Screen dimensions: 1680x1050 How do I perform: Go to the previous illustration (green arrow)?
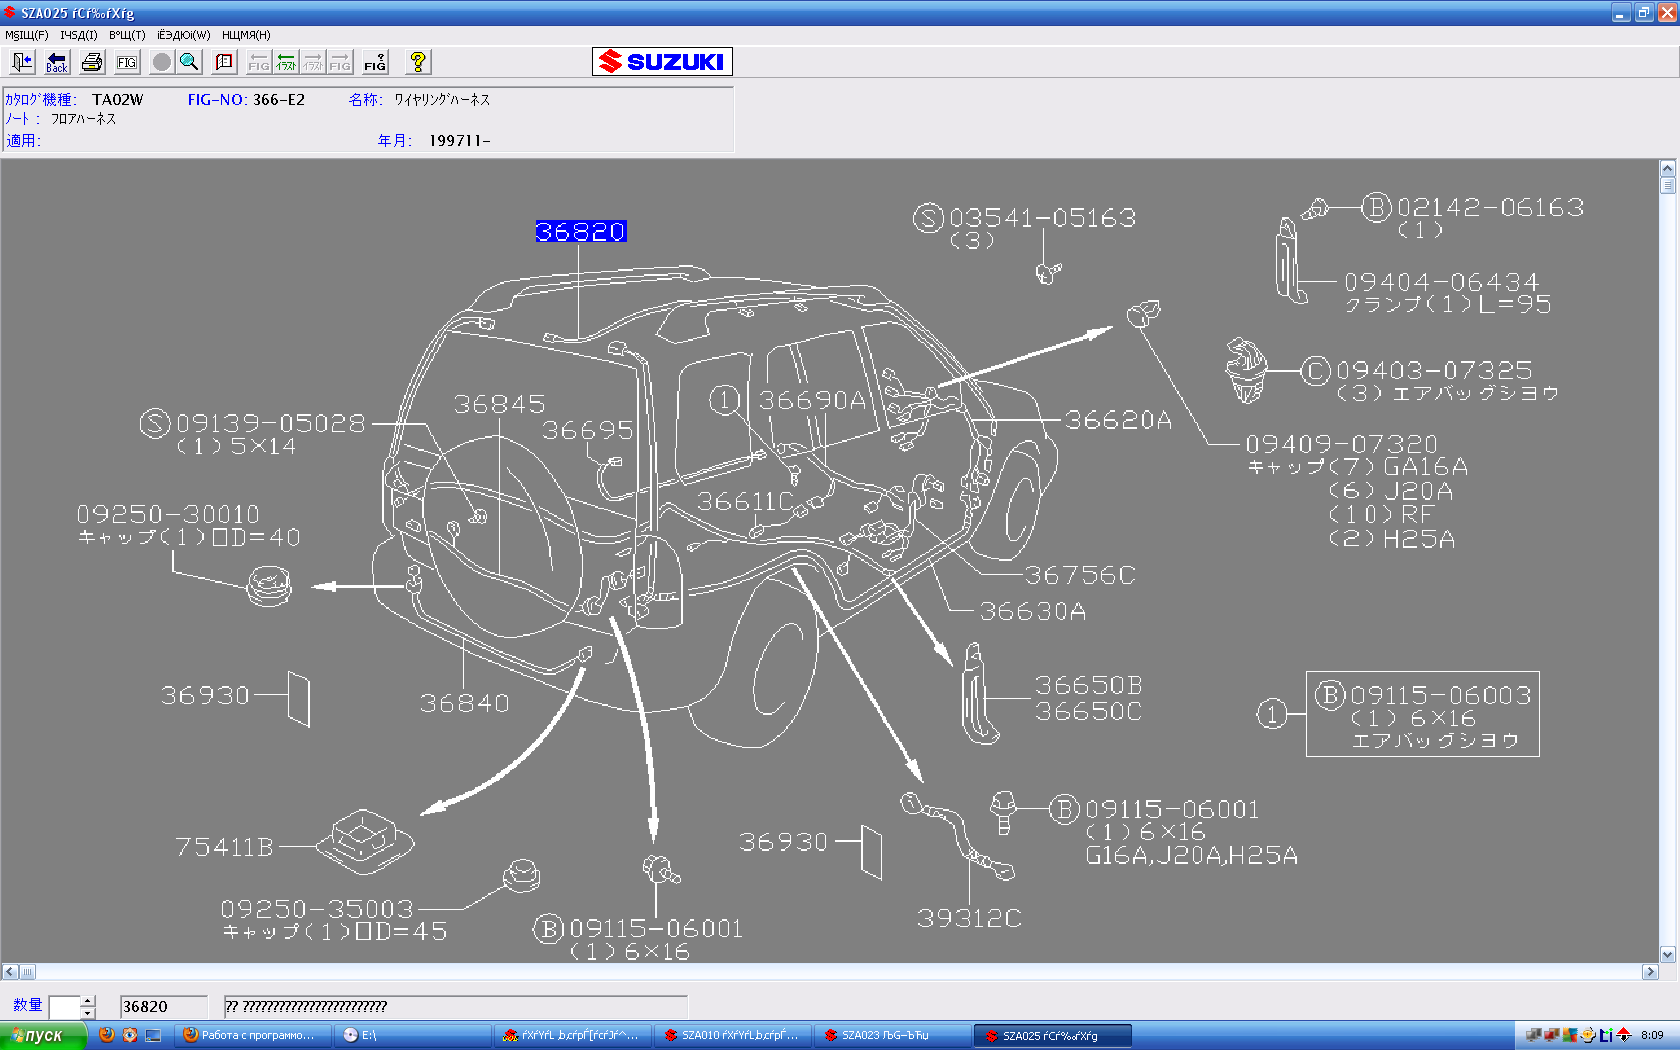pos(286,62)
